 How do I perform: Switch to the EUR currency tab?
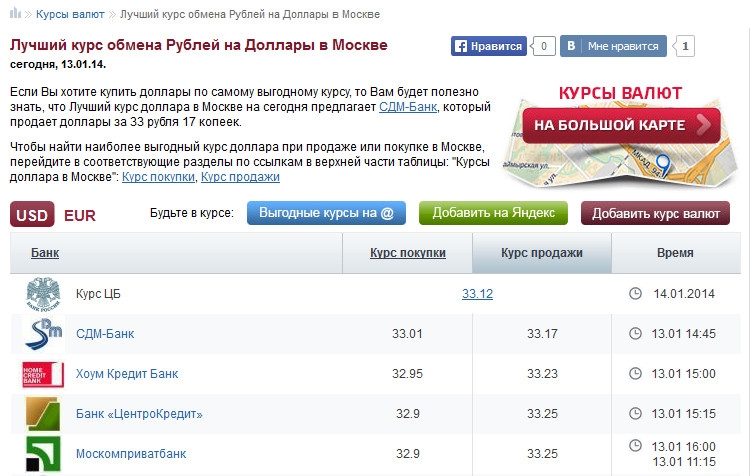click(x=80, y=215)
